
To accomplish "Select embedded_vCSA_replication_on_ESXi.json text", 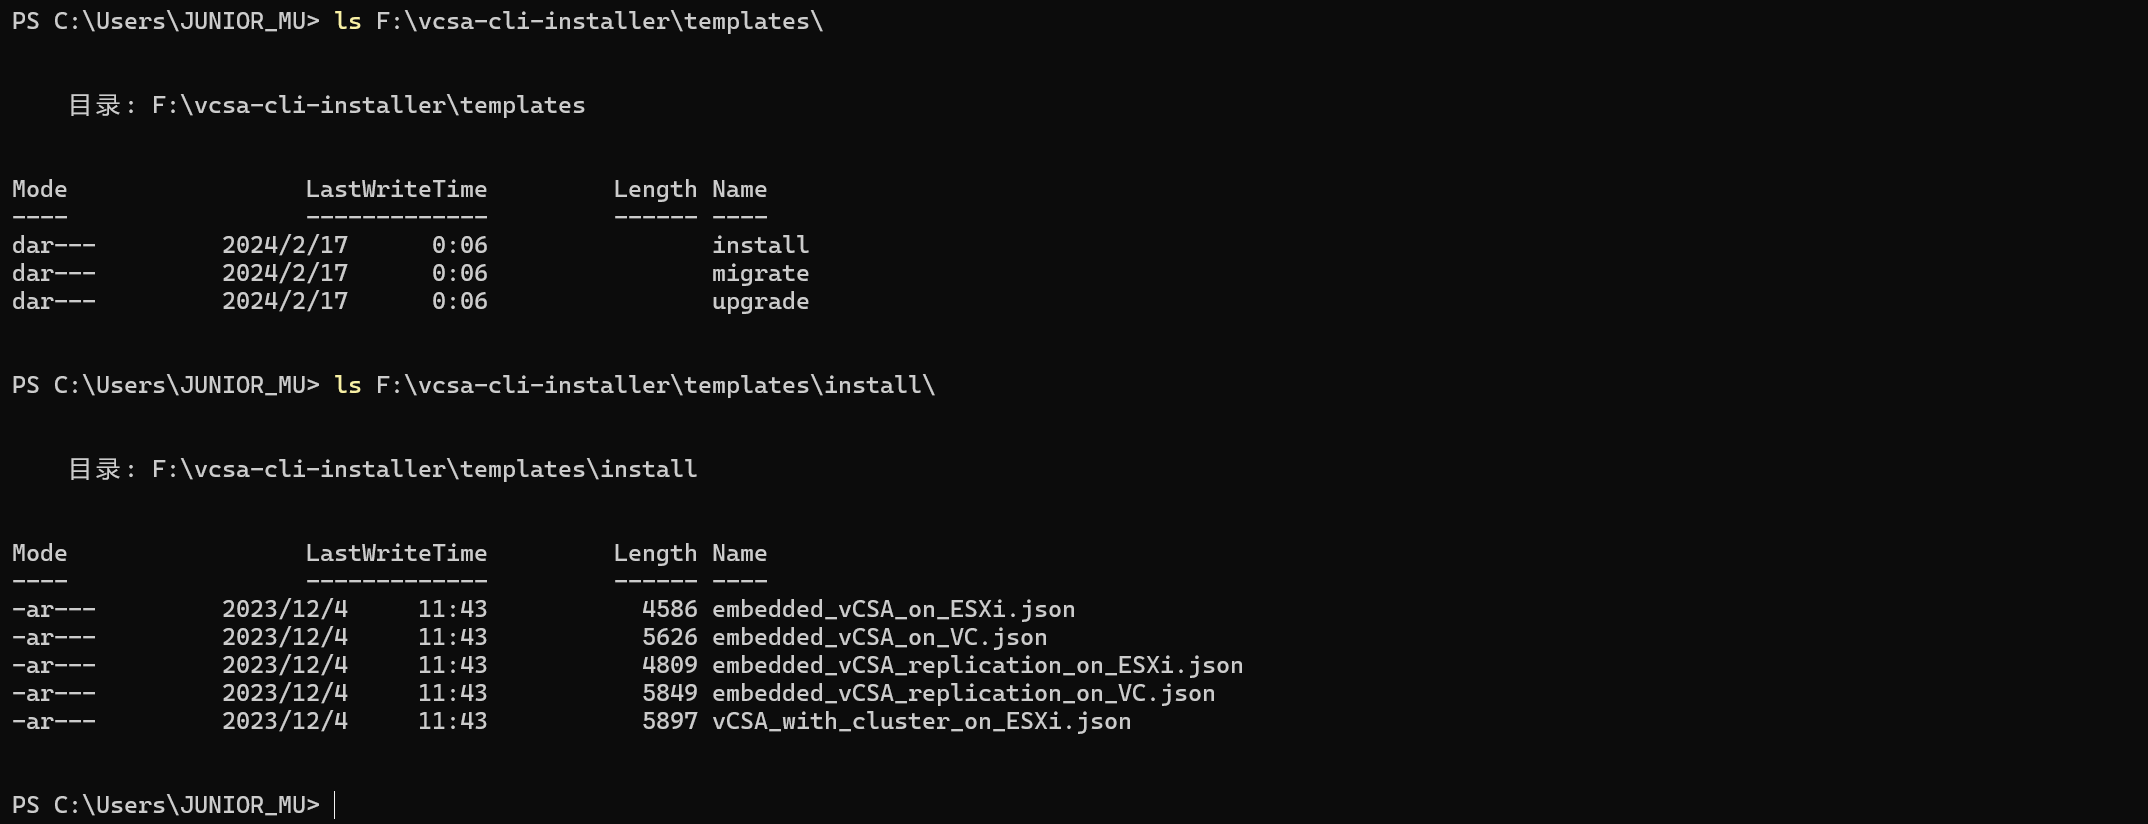I will (977, 665).
